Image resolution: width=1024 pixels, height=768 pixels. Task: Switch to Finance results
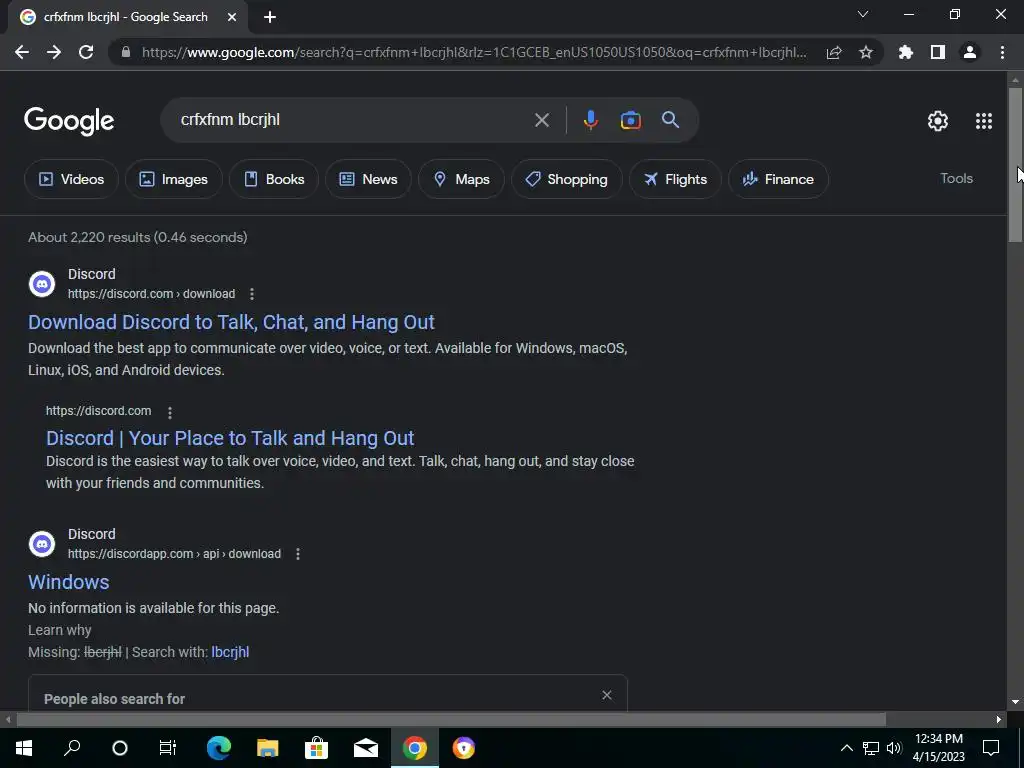click(778, 179)
